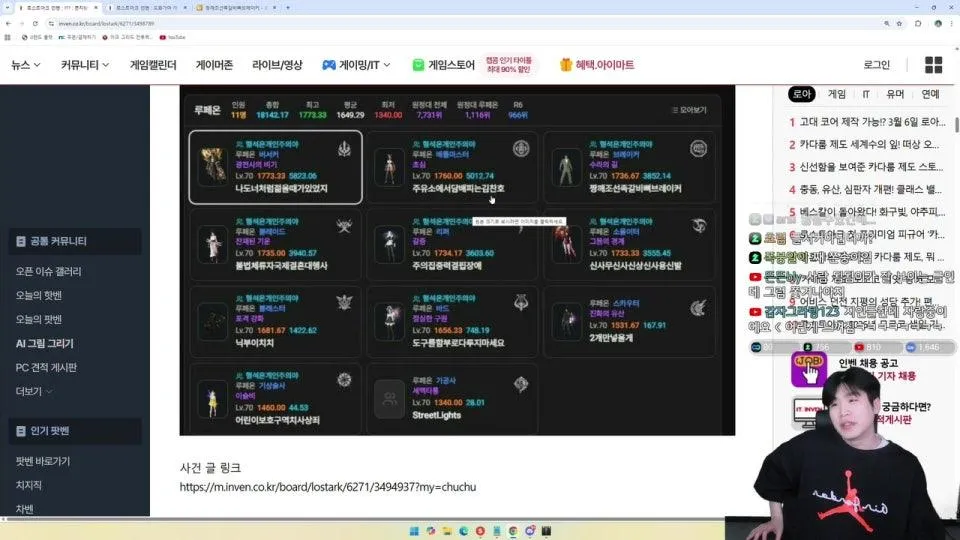Select the character card 주유소에서담배피는김찬호
Image resolution: width=960 pixels, height=540 pixels.
(x=452, y=167)
